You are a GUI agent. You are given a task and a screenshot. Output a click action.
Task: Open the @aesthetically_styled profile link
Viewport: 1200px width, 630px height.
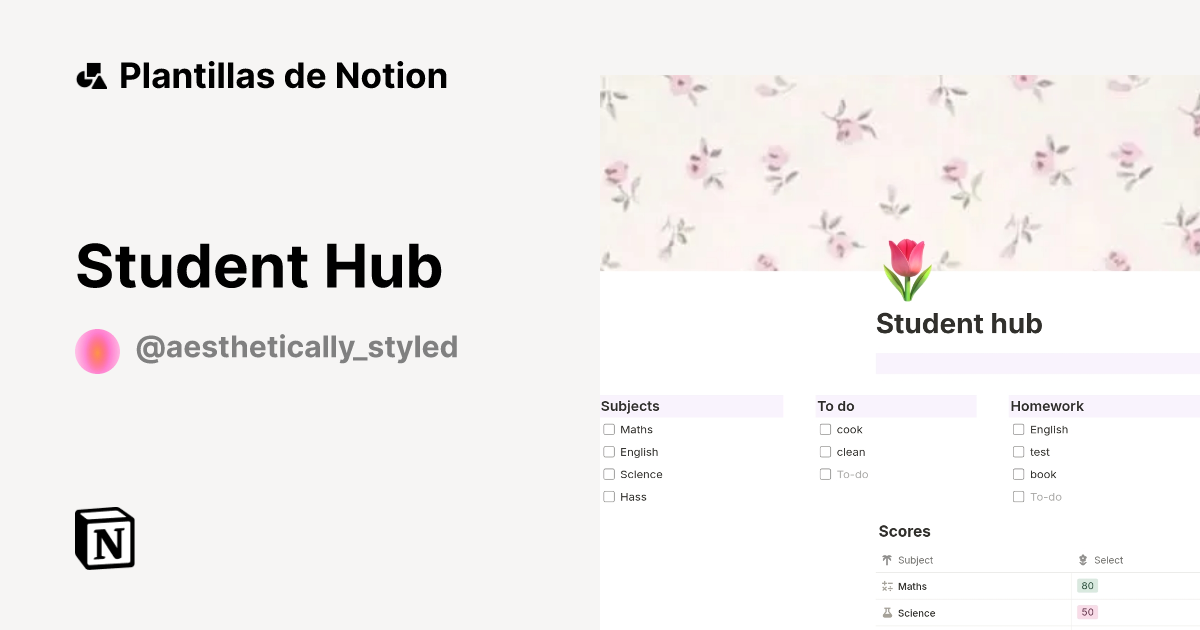pyautogui.click(x=296, y=346)
